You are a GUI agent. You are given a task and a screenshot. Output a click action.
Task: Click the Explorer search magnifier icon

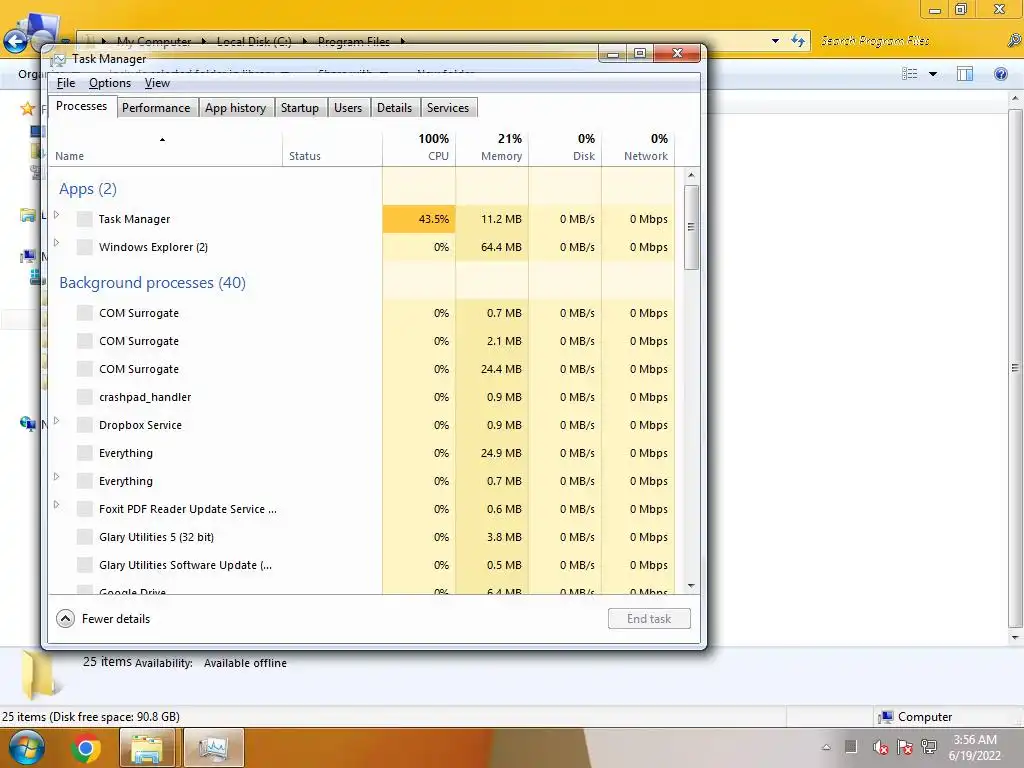[x=1014, y=41]
